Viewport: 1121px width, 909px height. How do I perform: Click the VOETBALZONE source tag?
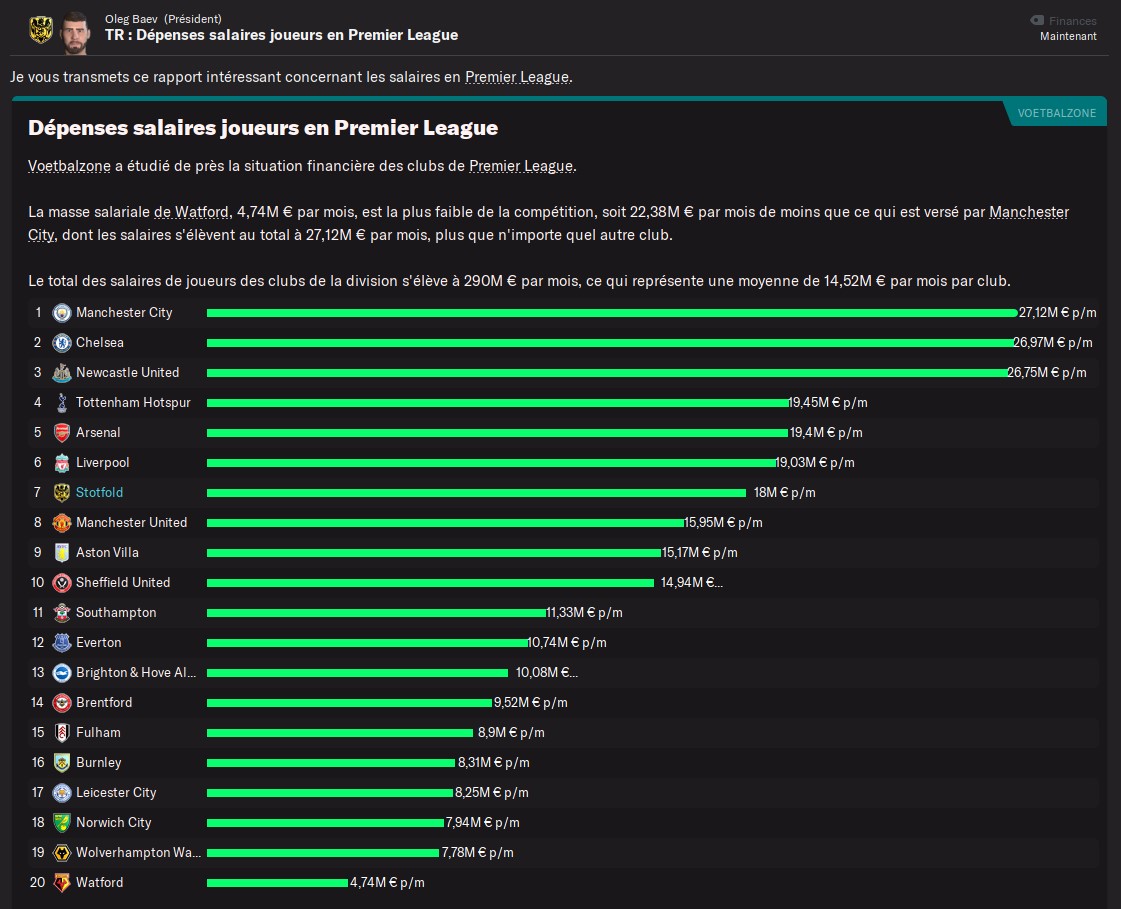pos(1057,113)
